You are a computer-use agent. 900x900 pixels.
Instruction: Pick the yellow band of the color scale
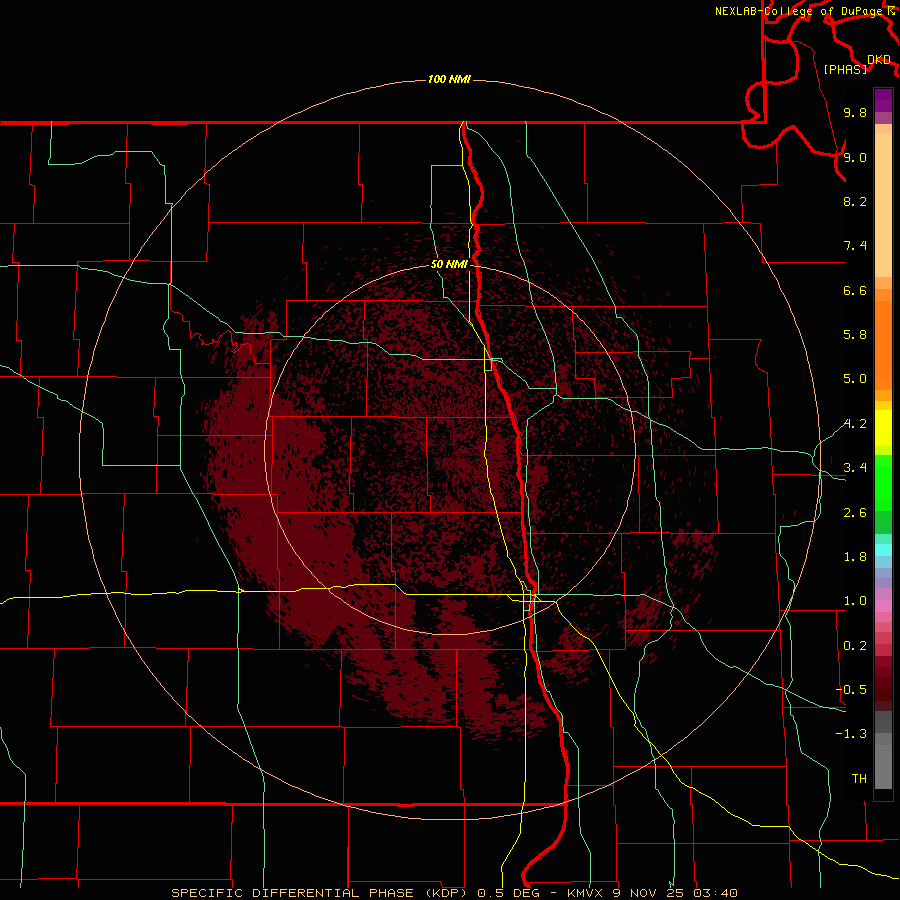pos(883,428)
